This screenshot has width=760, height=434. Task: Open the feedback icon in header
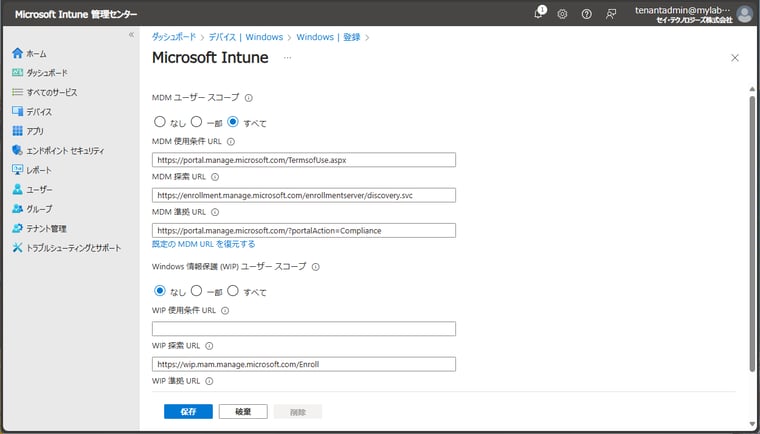tap(611, 14)
